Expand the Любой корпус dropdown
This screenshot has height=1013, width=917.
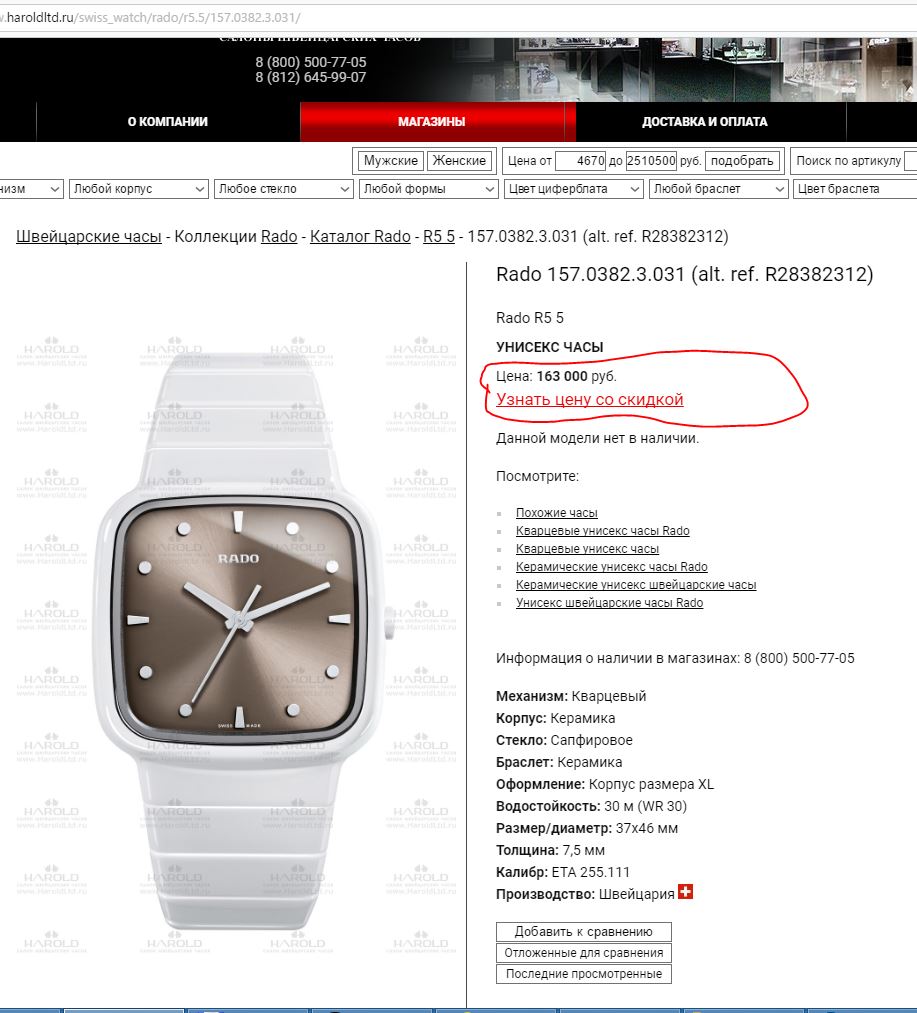point(139,189)
